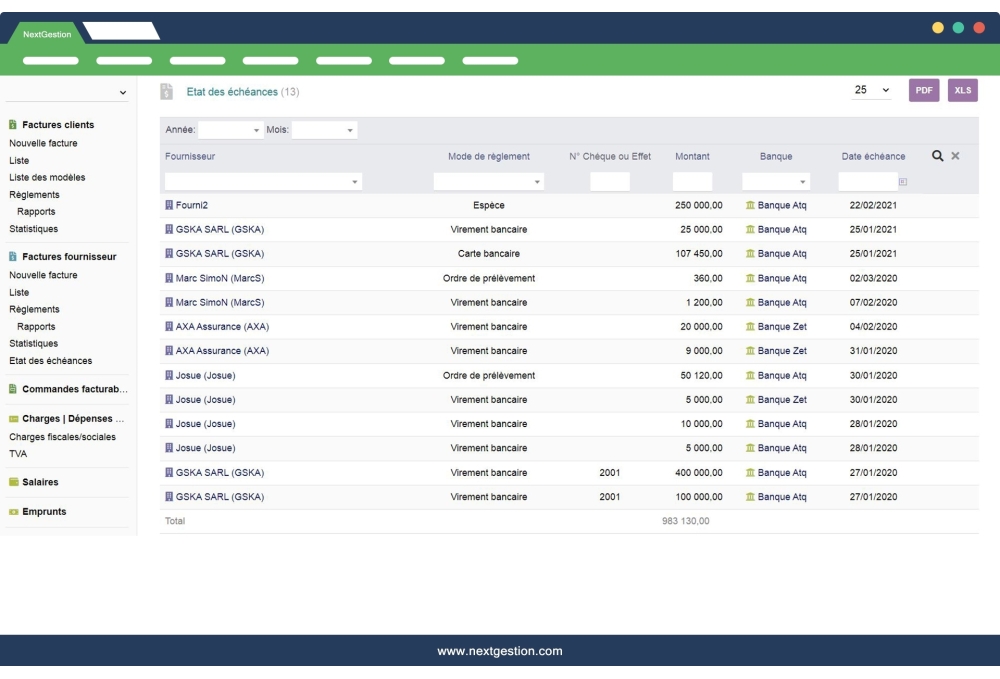Screen dimensions: 1000x679
Task: Export the table with the XLS button
Action: [x=962, y=90]
